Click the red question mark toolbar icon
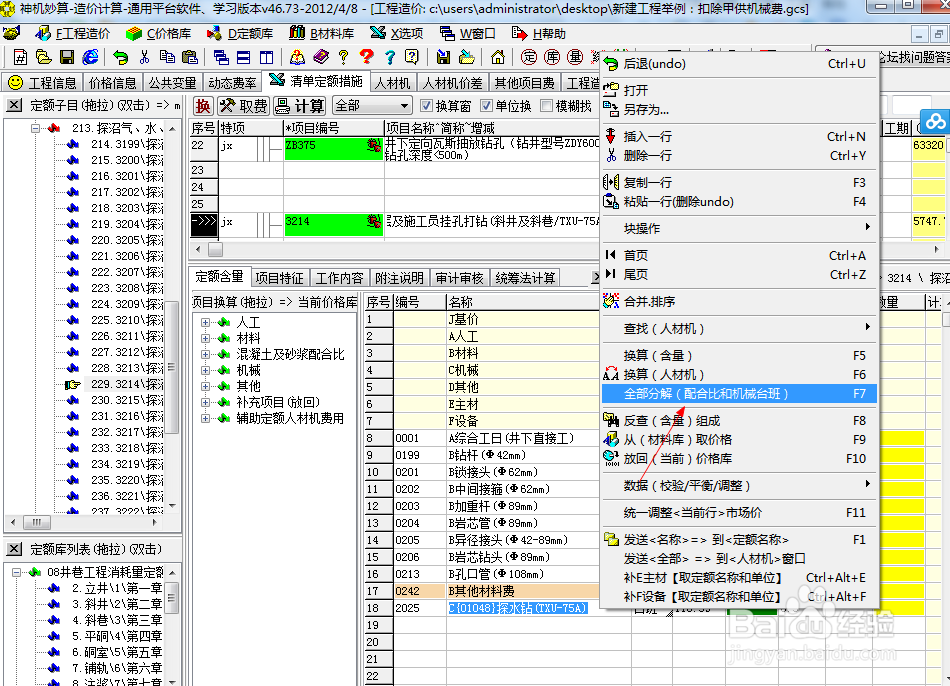The image size is (950, 686). coord(367,57)
